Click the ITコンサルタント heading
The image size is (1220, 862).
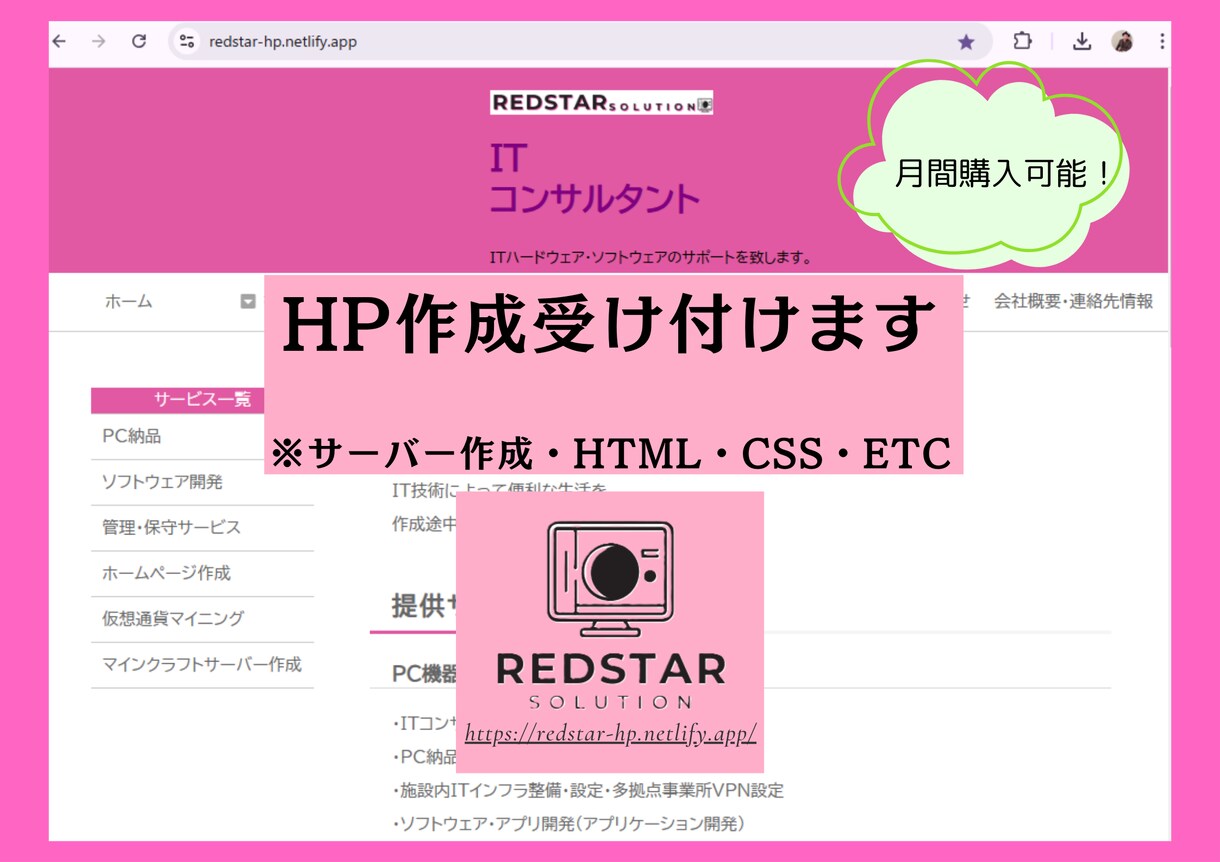coord(594,178)
